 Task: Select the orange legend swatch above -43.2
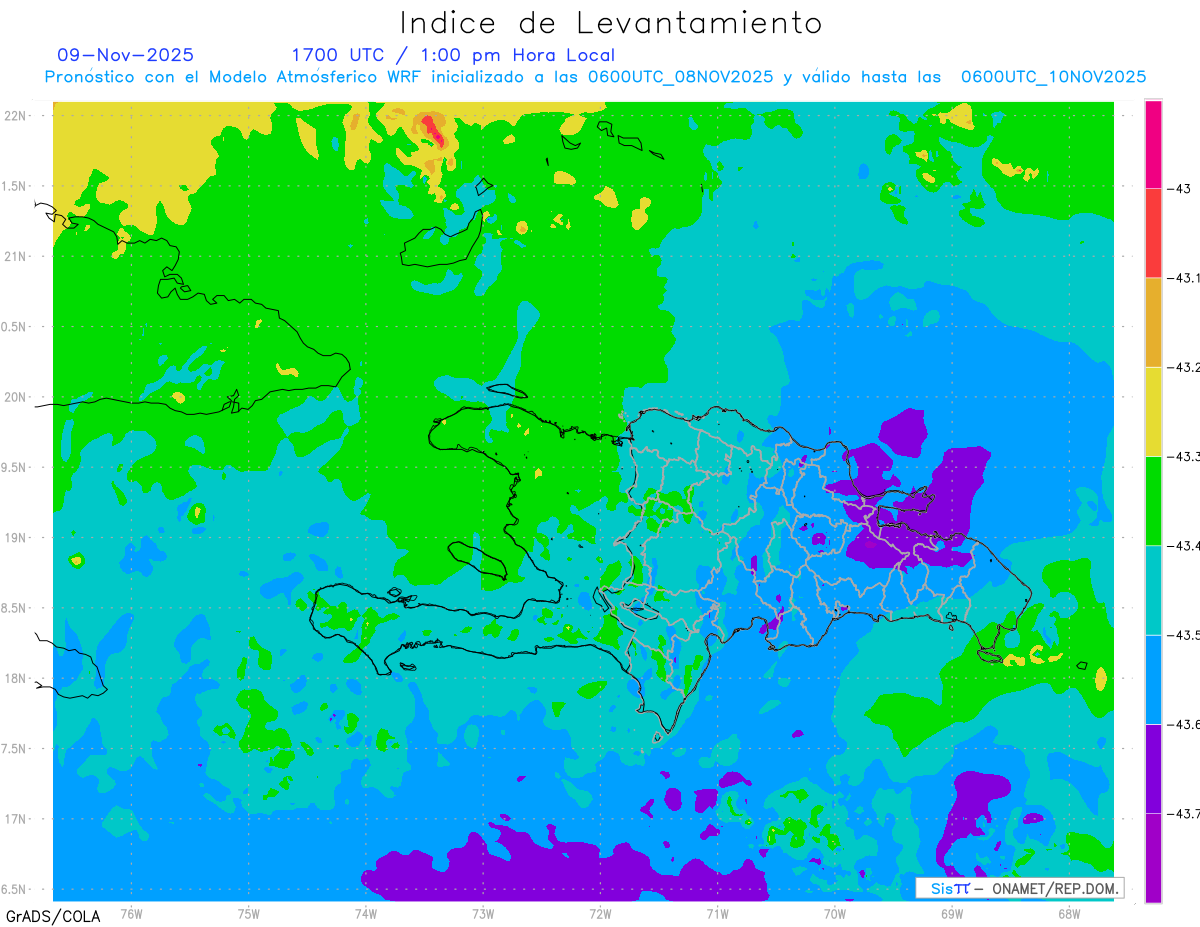point(1153,322)
